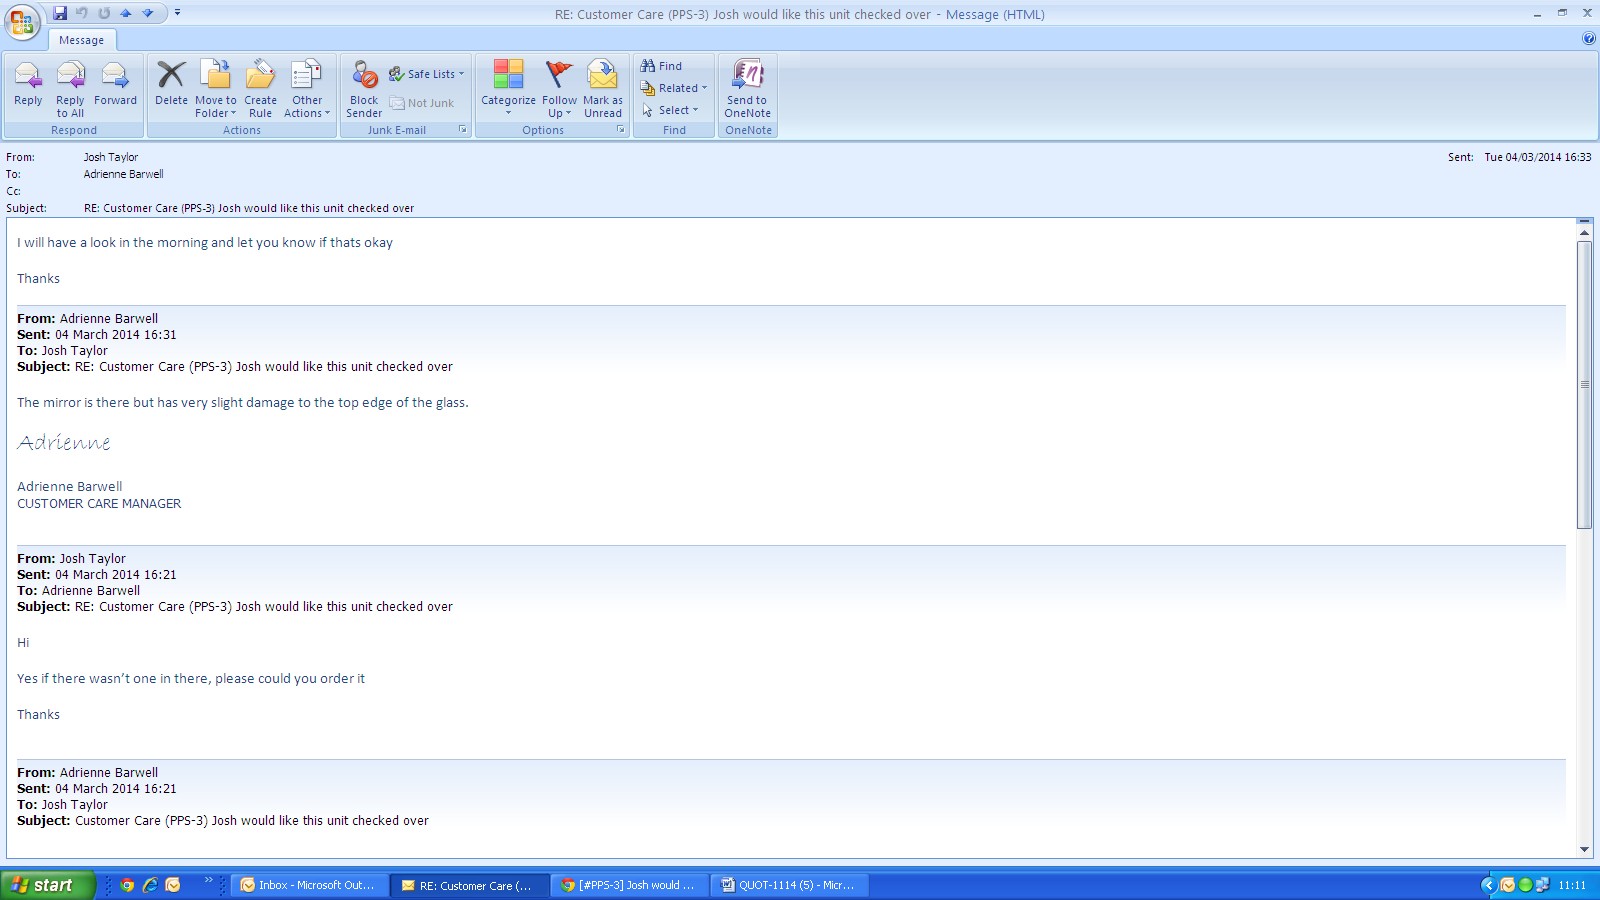Open the Help question mark icon
1600x900 pixels.
click(x=1589, y=39)
